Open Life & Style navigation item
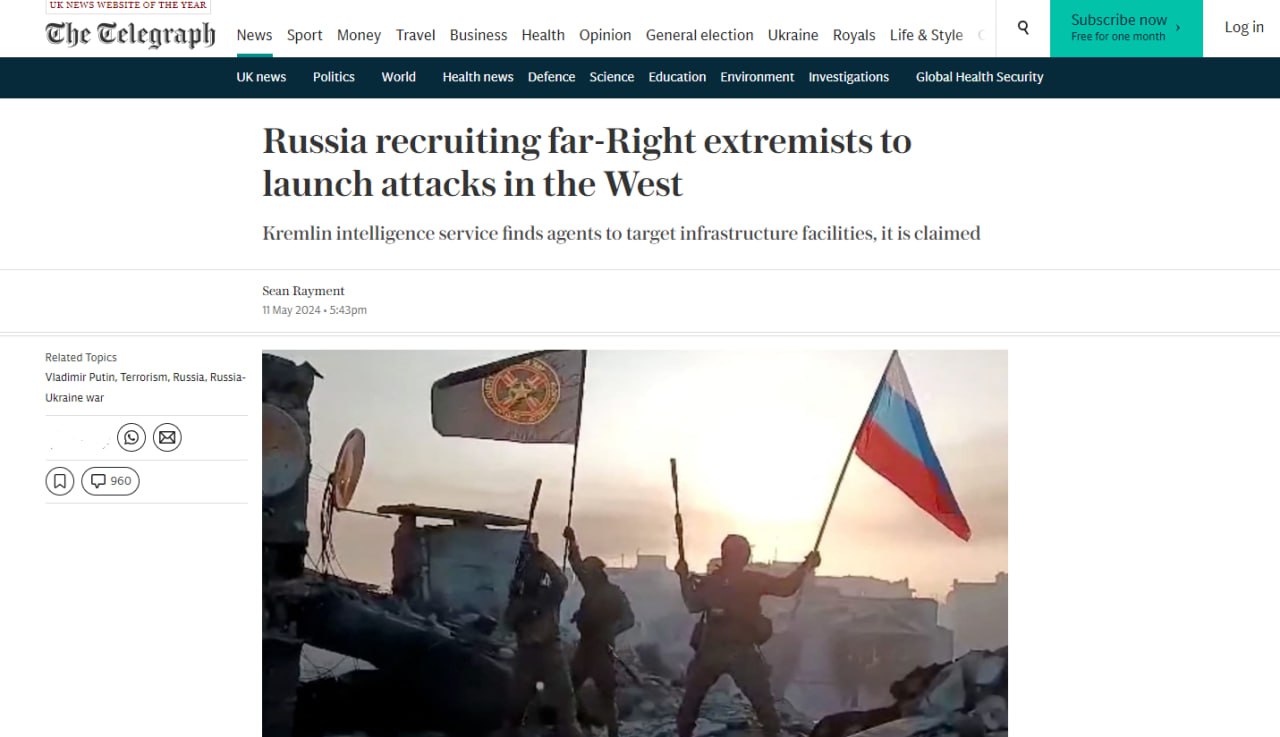The width and height of the screenshot is (1280, 737). click(x=926, y=35)
